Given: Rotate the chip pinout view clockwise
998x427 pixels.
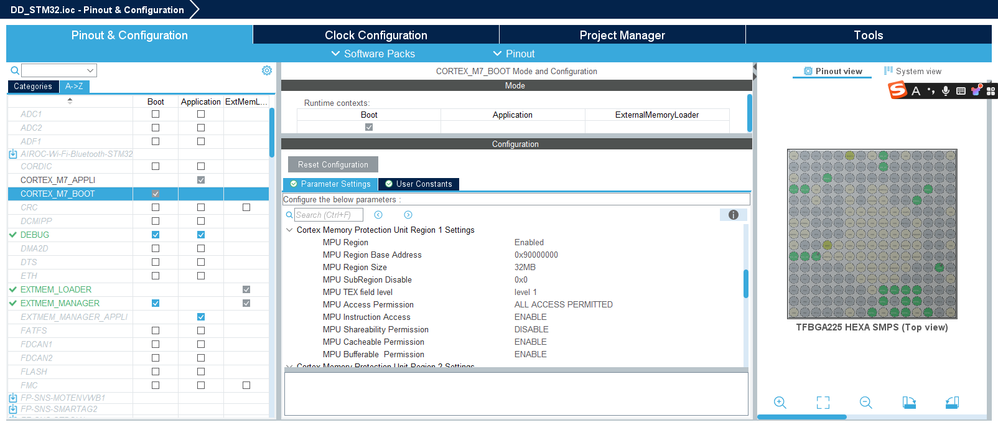Looking at the screenshot, I should (x=909, y=402).
